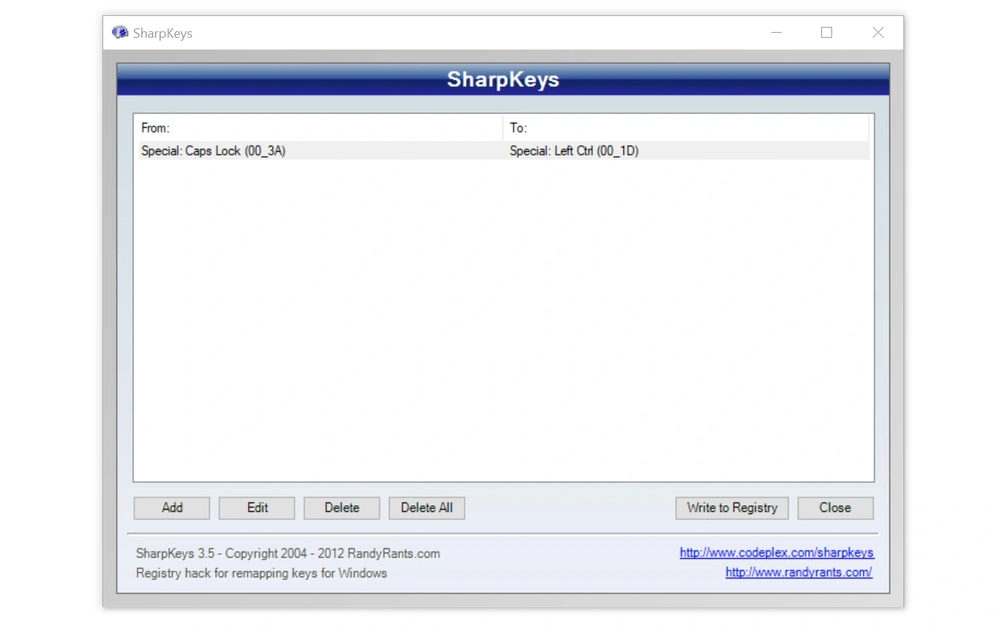Click the SharpKeys banner heading
This screenshot has height=631, width=1000.
click(x=503, y=80)
